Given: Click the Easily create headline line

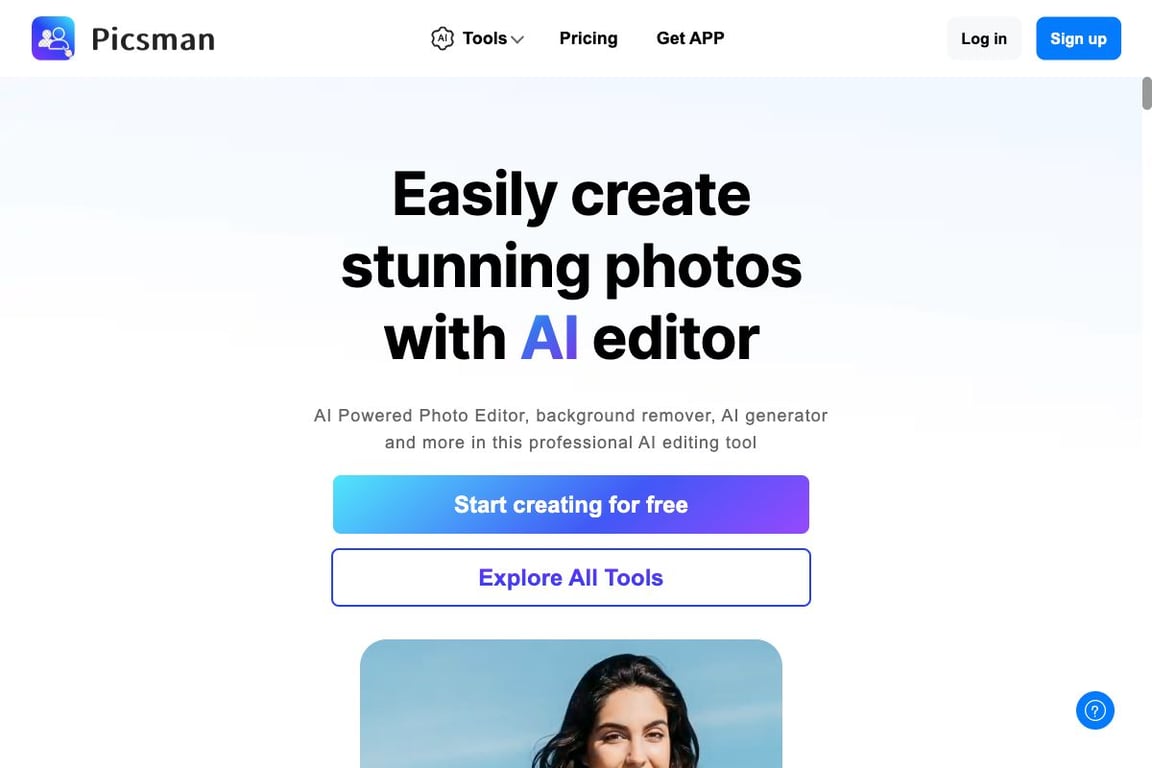Looking at the screenshot, I should coord(571,195).
